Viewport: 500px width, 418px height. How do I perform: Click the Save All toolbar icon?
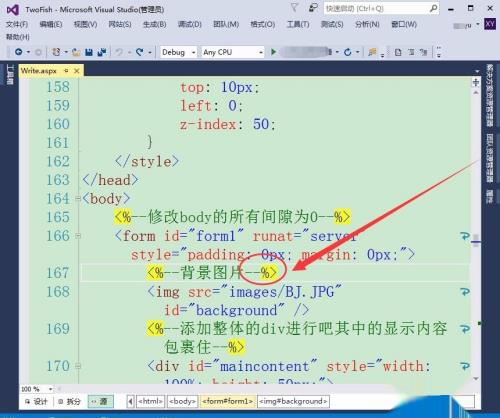point(102,52)
